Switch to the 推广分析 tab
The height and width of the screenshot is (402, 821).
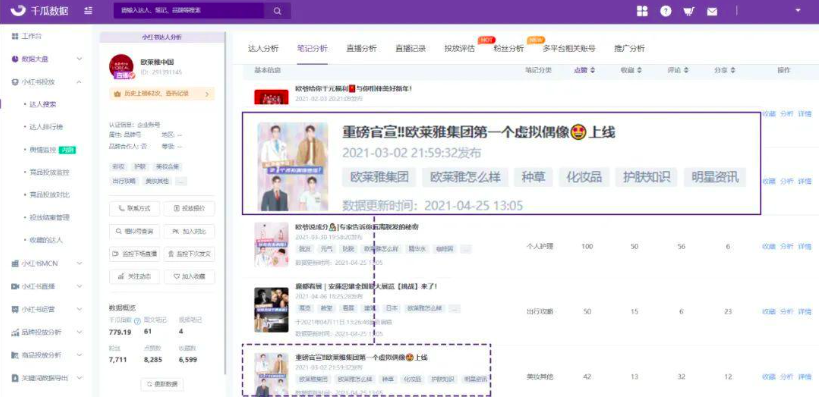[x=629, y=49]
